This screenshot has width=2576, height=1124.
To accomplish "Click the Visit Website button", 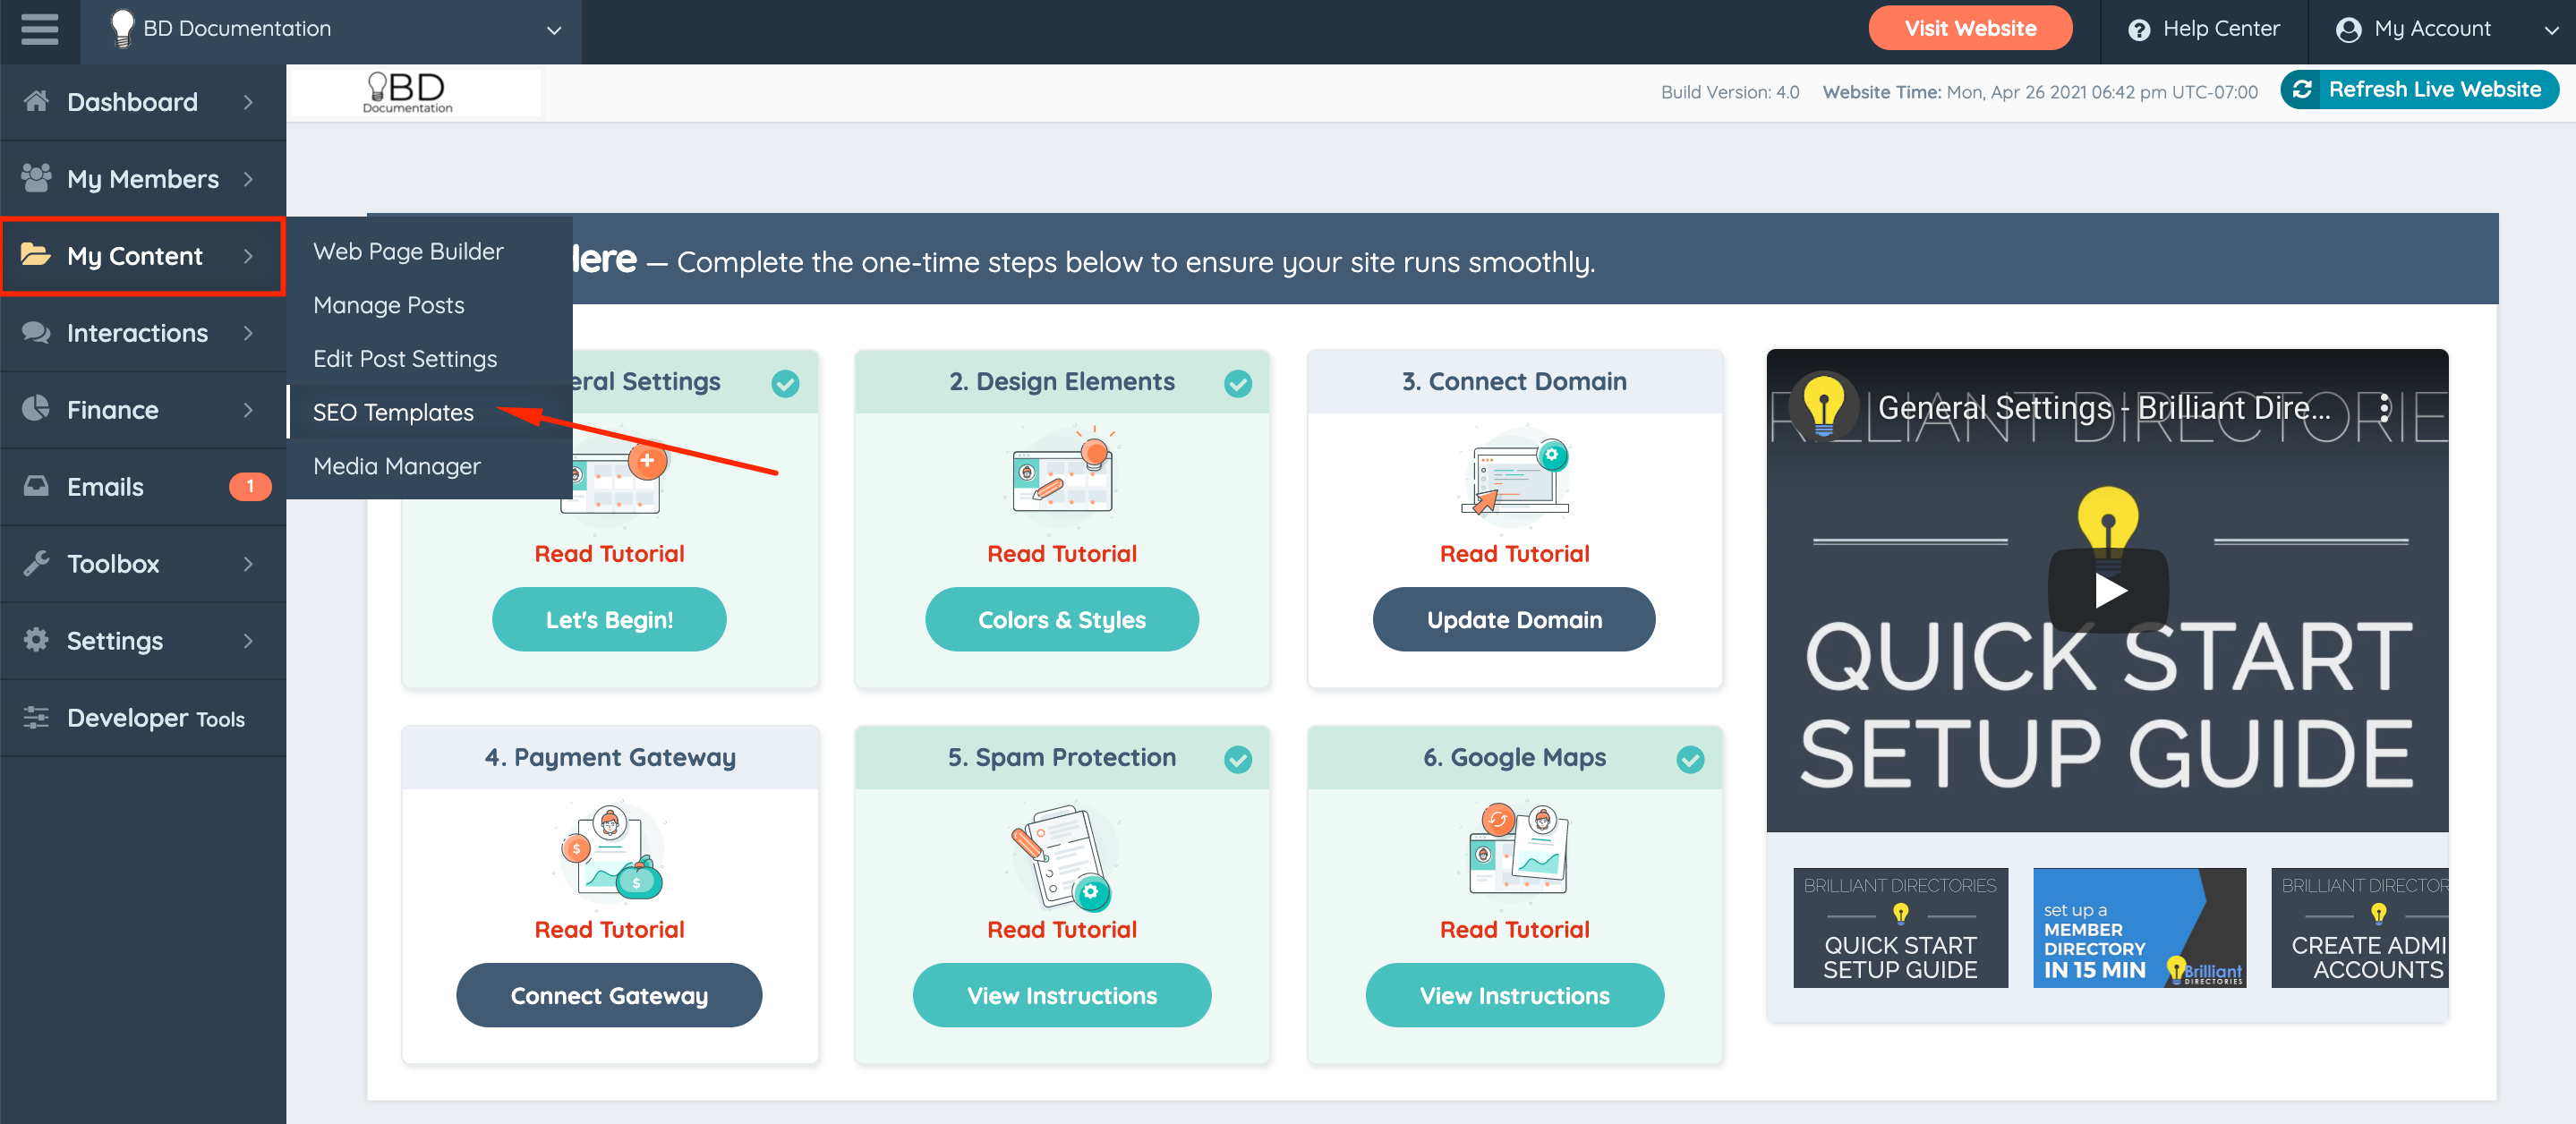I will click(x=1969, y=28).
